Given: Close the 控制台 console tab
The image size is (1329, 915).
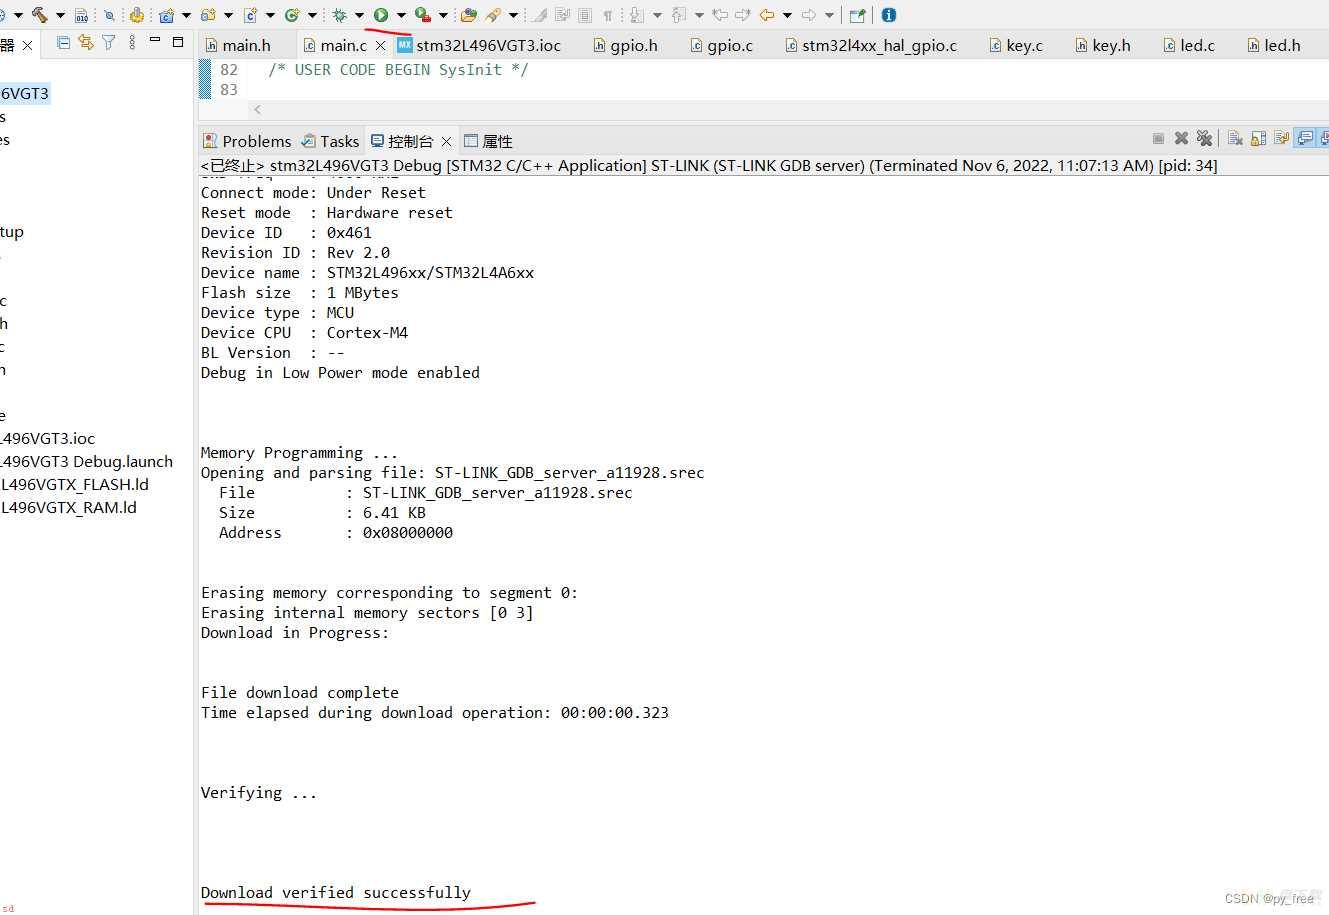Looking at the screenshot, I should [447, 142].
